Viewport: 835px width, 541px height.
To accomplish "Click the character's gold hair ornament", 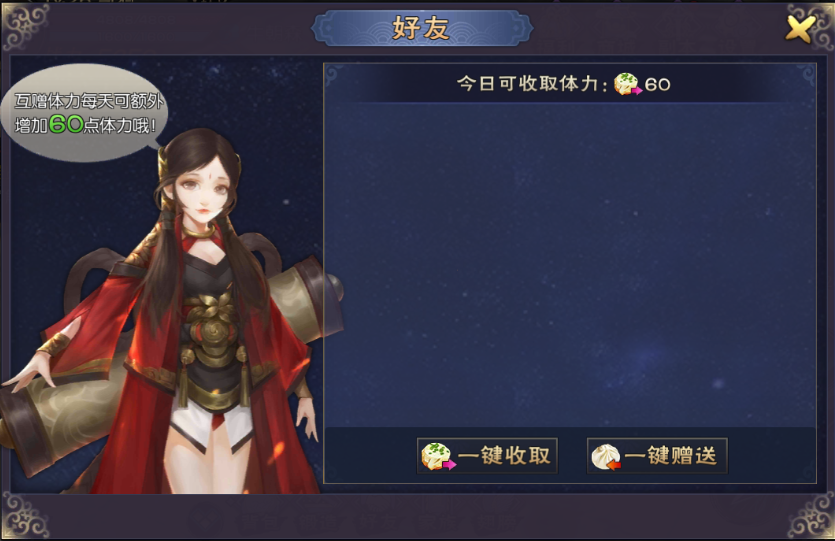I will [162, 162].
